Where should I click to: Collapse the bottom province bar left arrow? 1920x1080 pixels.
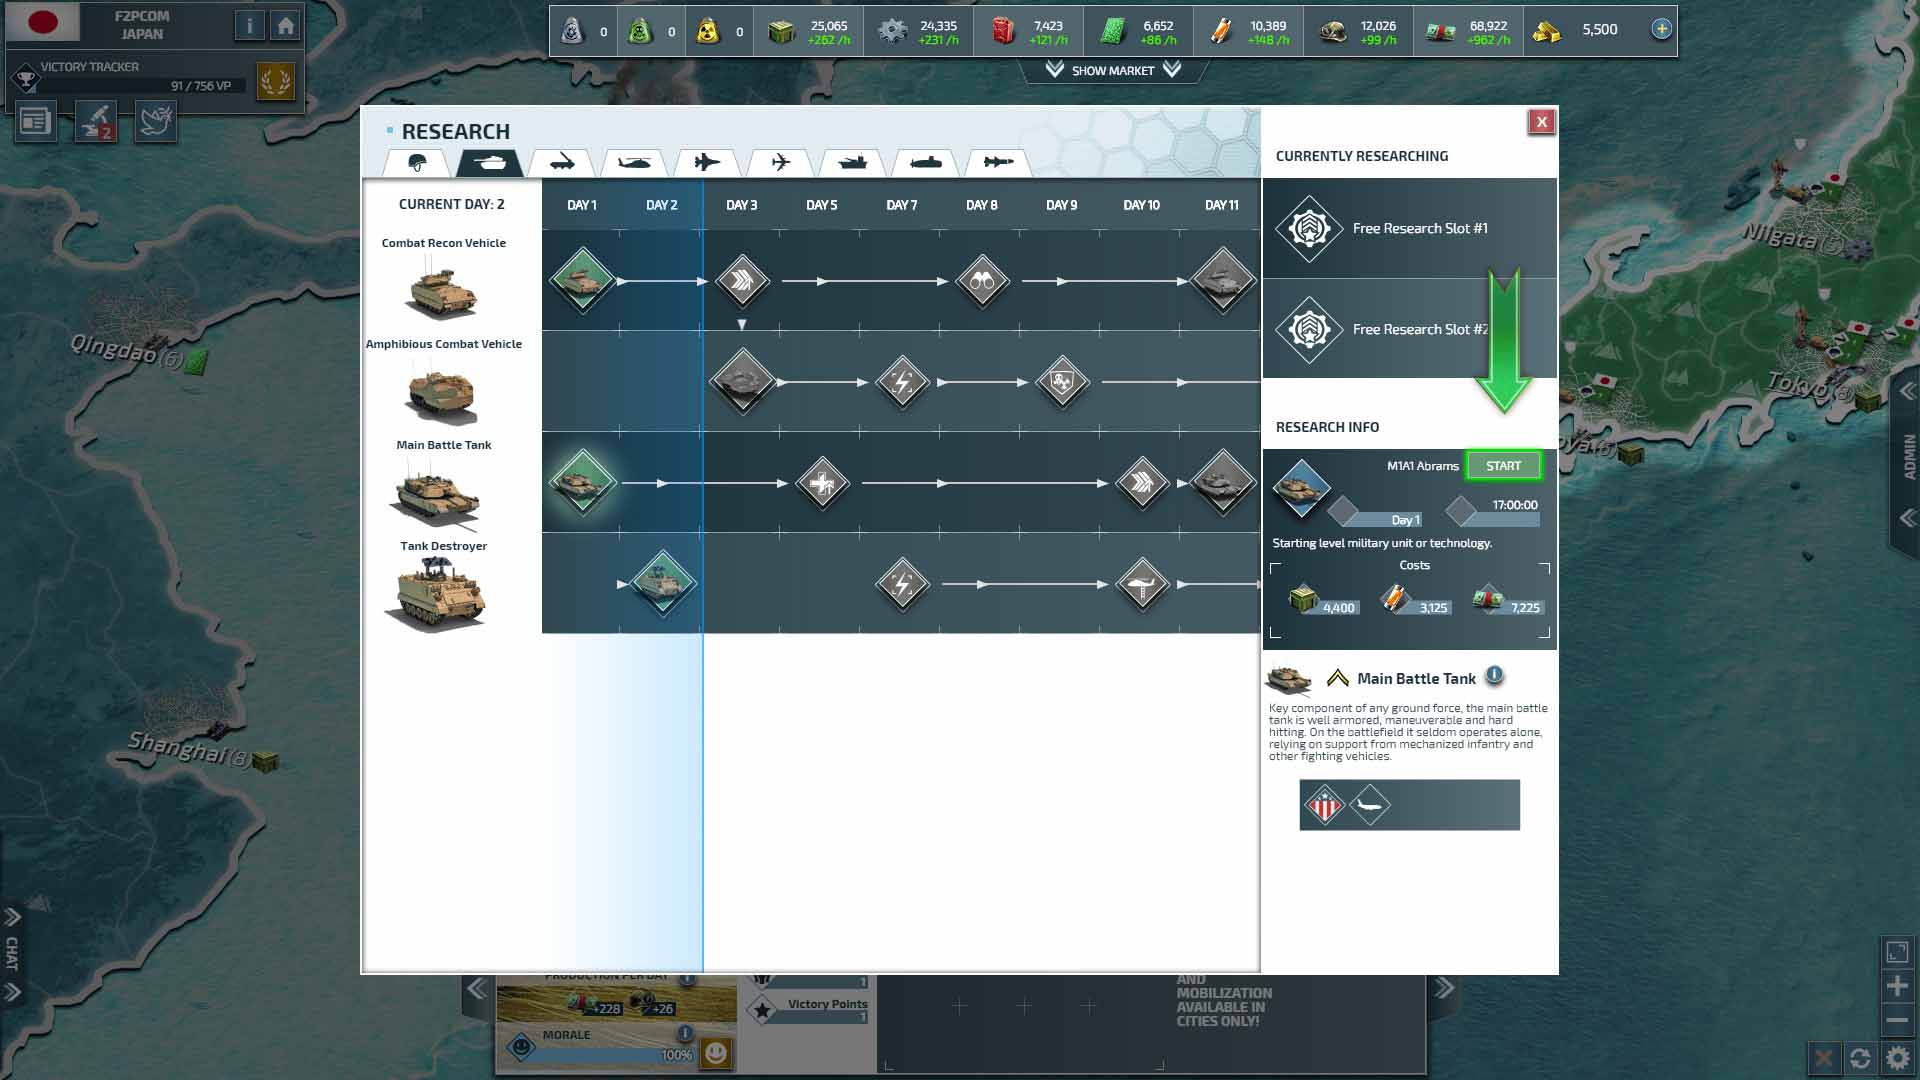[477, 989]
